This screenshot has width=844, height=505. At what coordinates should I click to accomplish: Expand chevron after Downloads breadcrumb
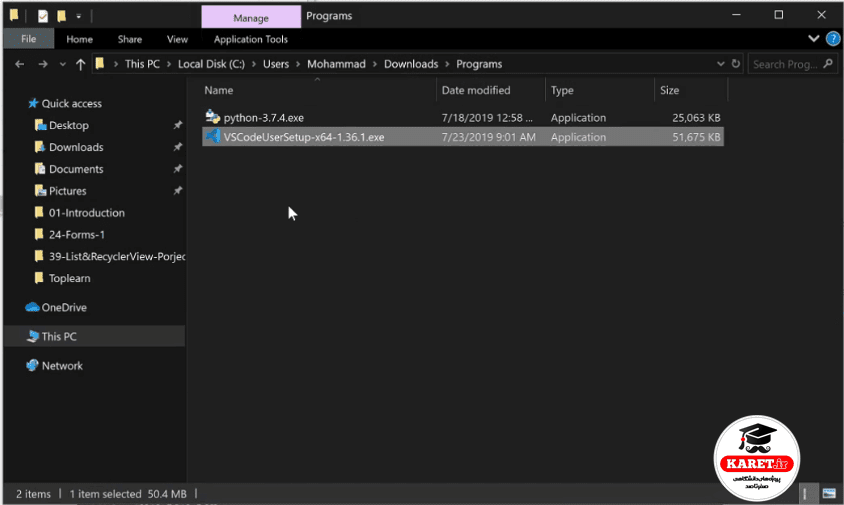(447, 64)
